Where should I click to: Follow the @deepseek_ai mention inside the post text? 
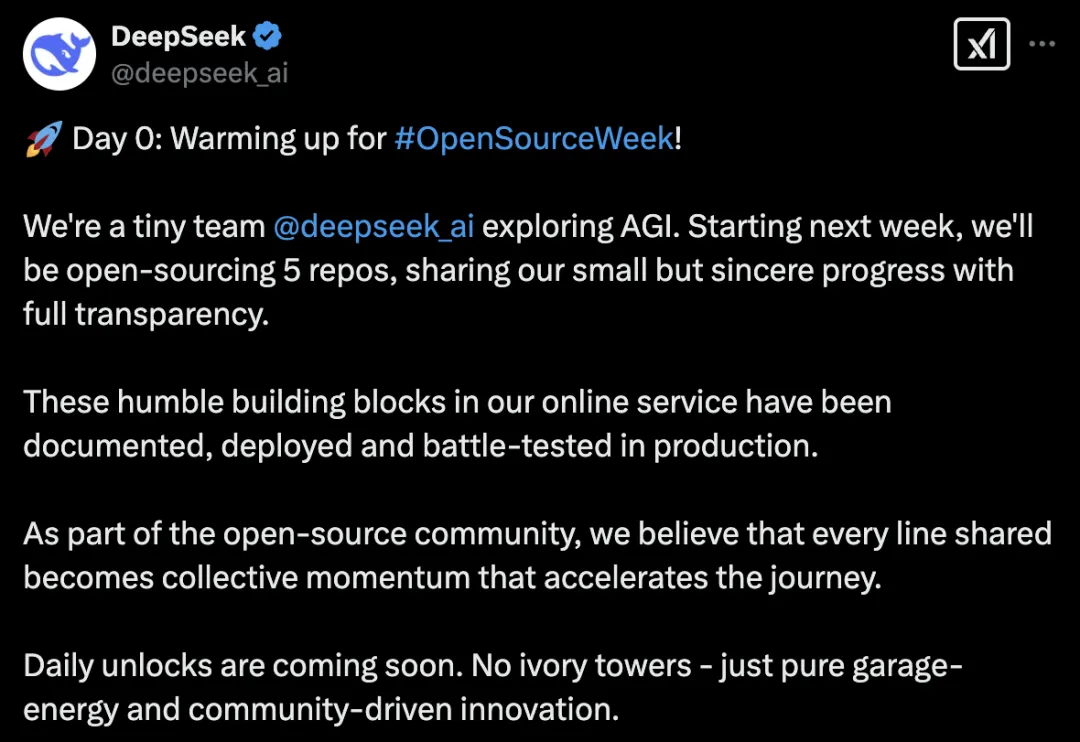click(x=374, y=227)
